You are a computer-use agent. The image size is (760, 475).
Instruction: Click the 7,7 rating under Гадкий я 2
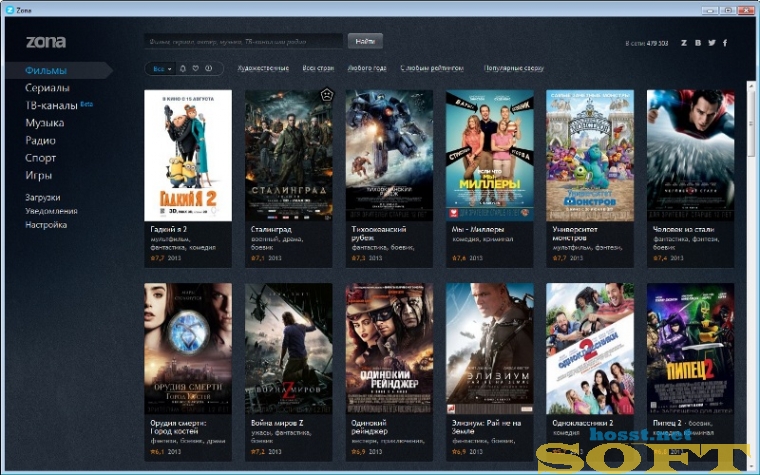coord(157,258)
